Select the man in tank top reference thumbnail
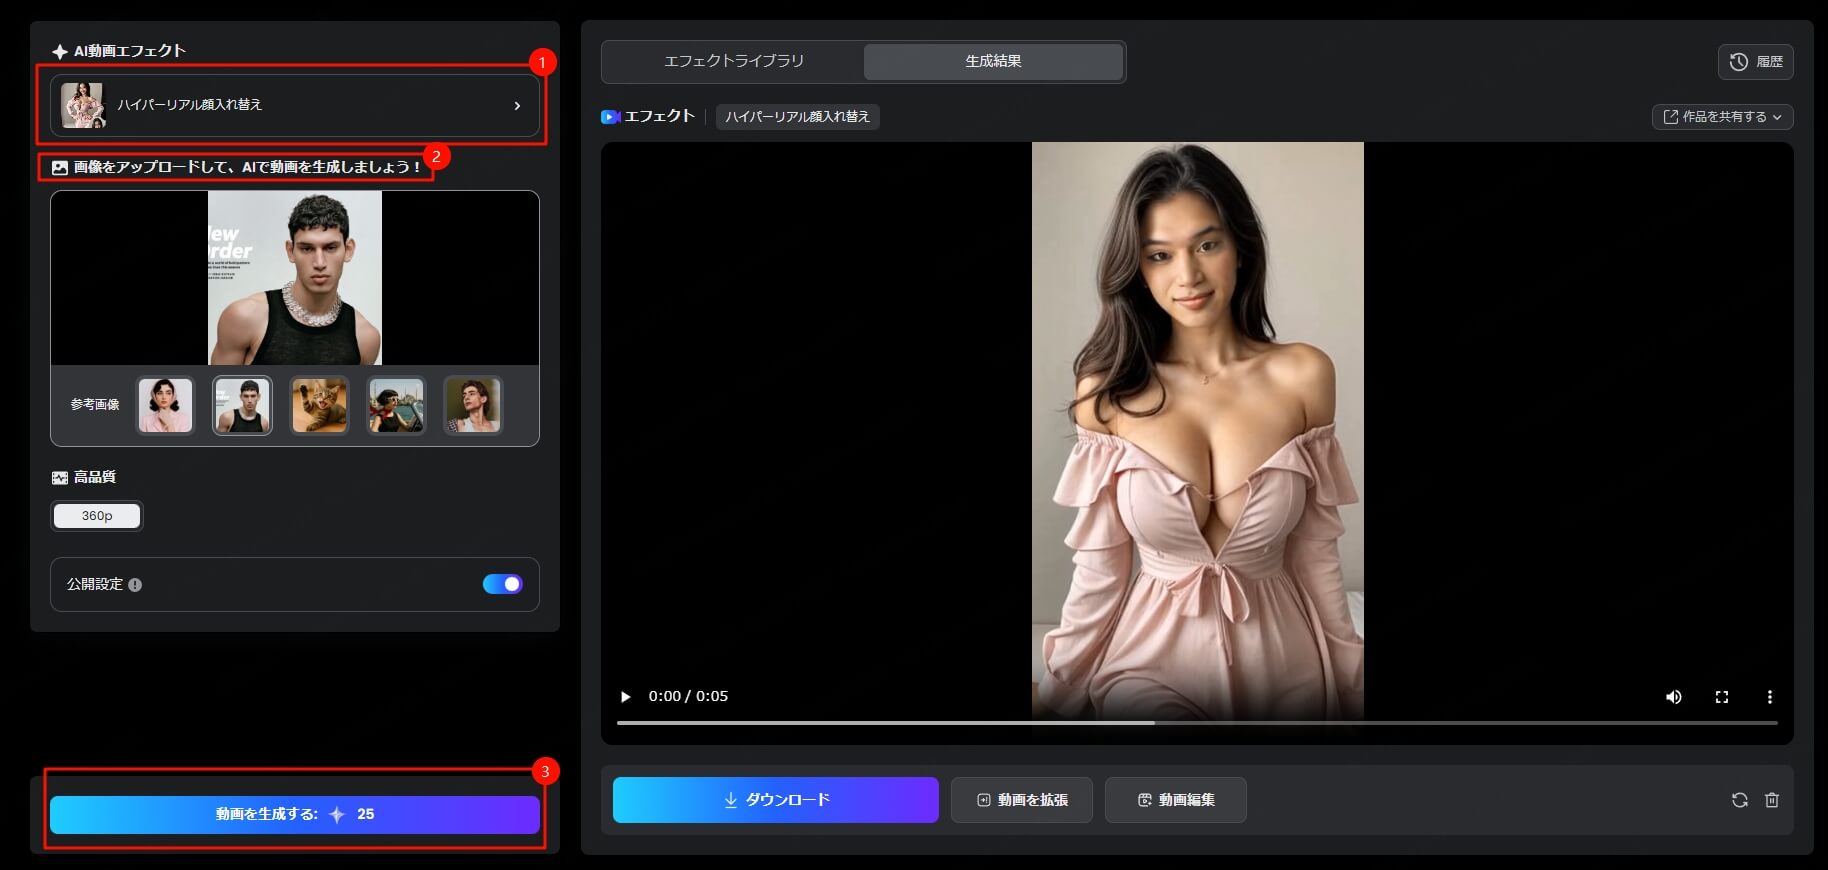The width and height of the screenshot is (1828, 870). [242, 405]
